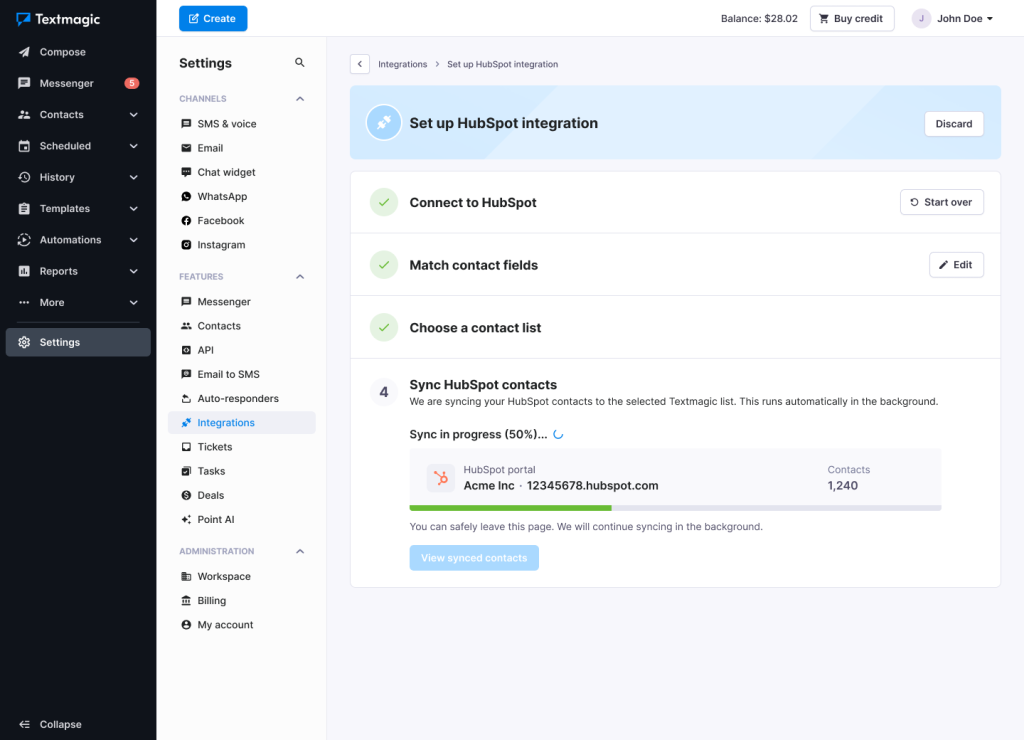Expand the More menu chevron

coord(133,302)
